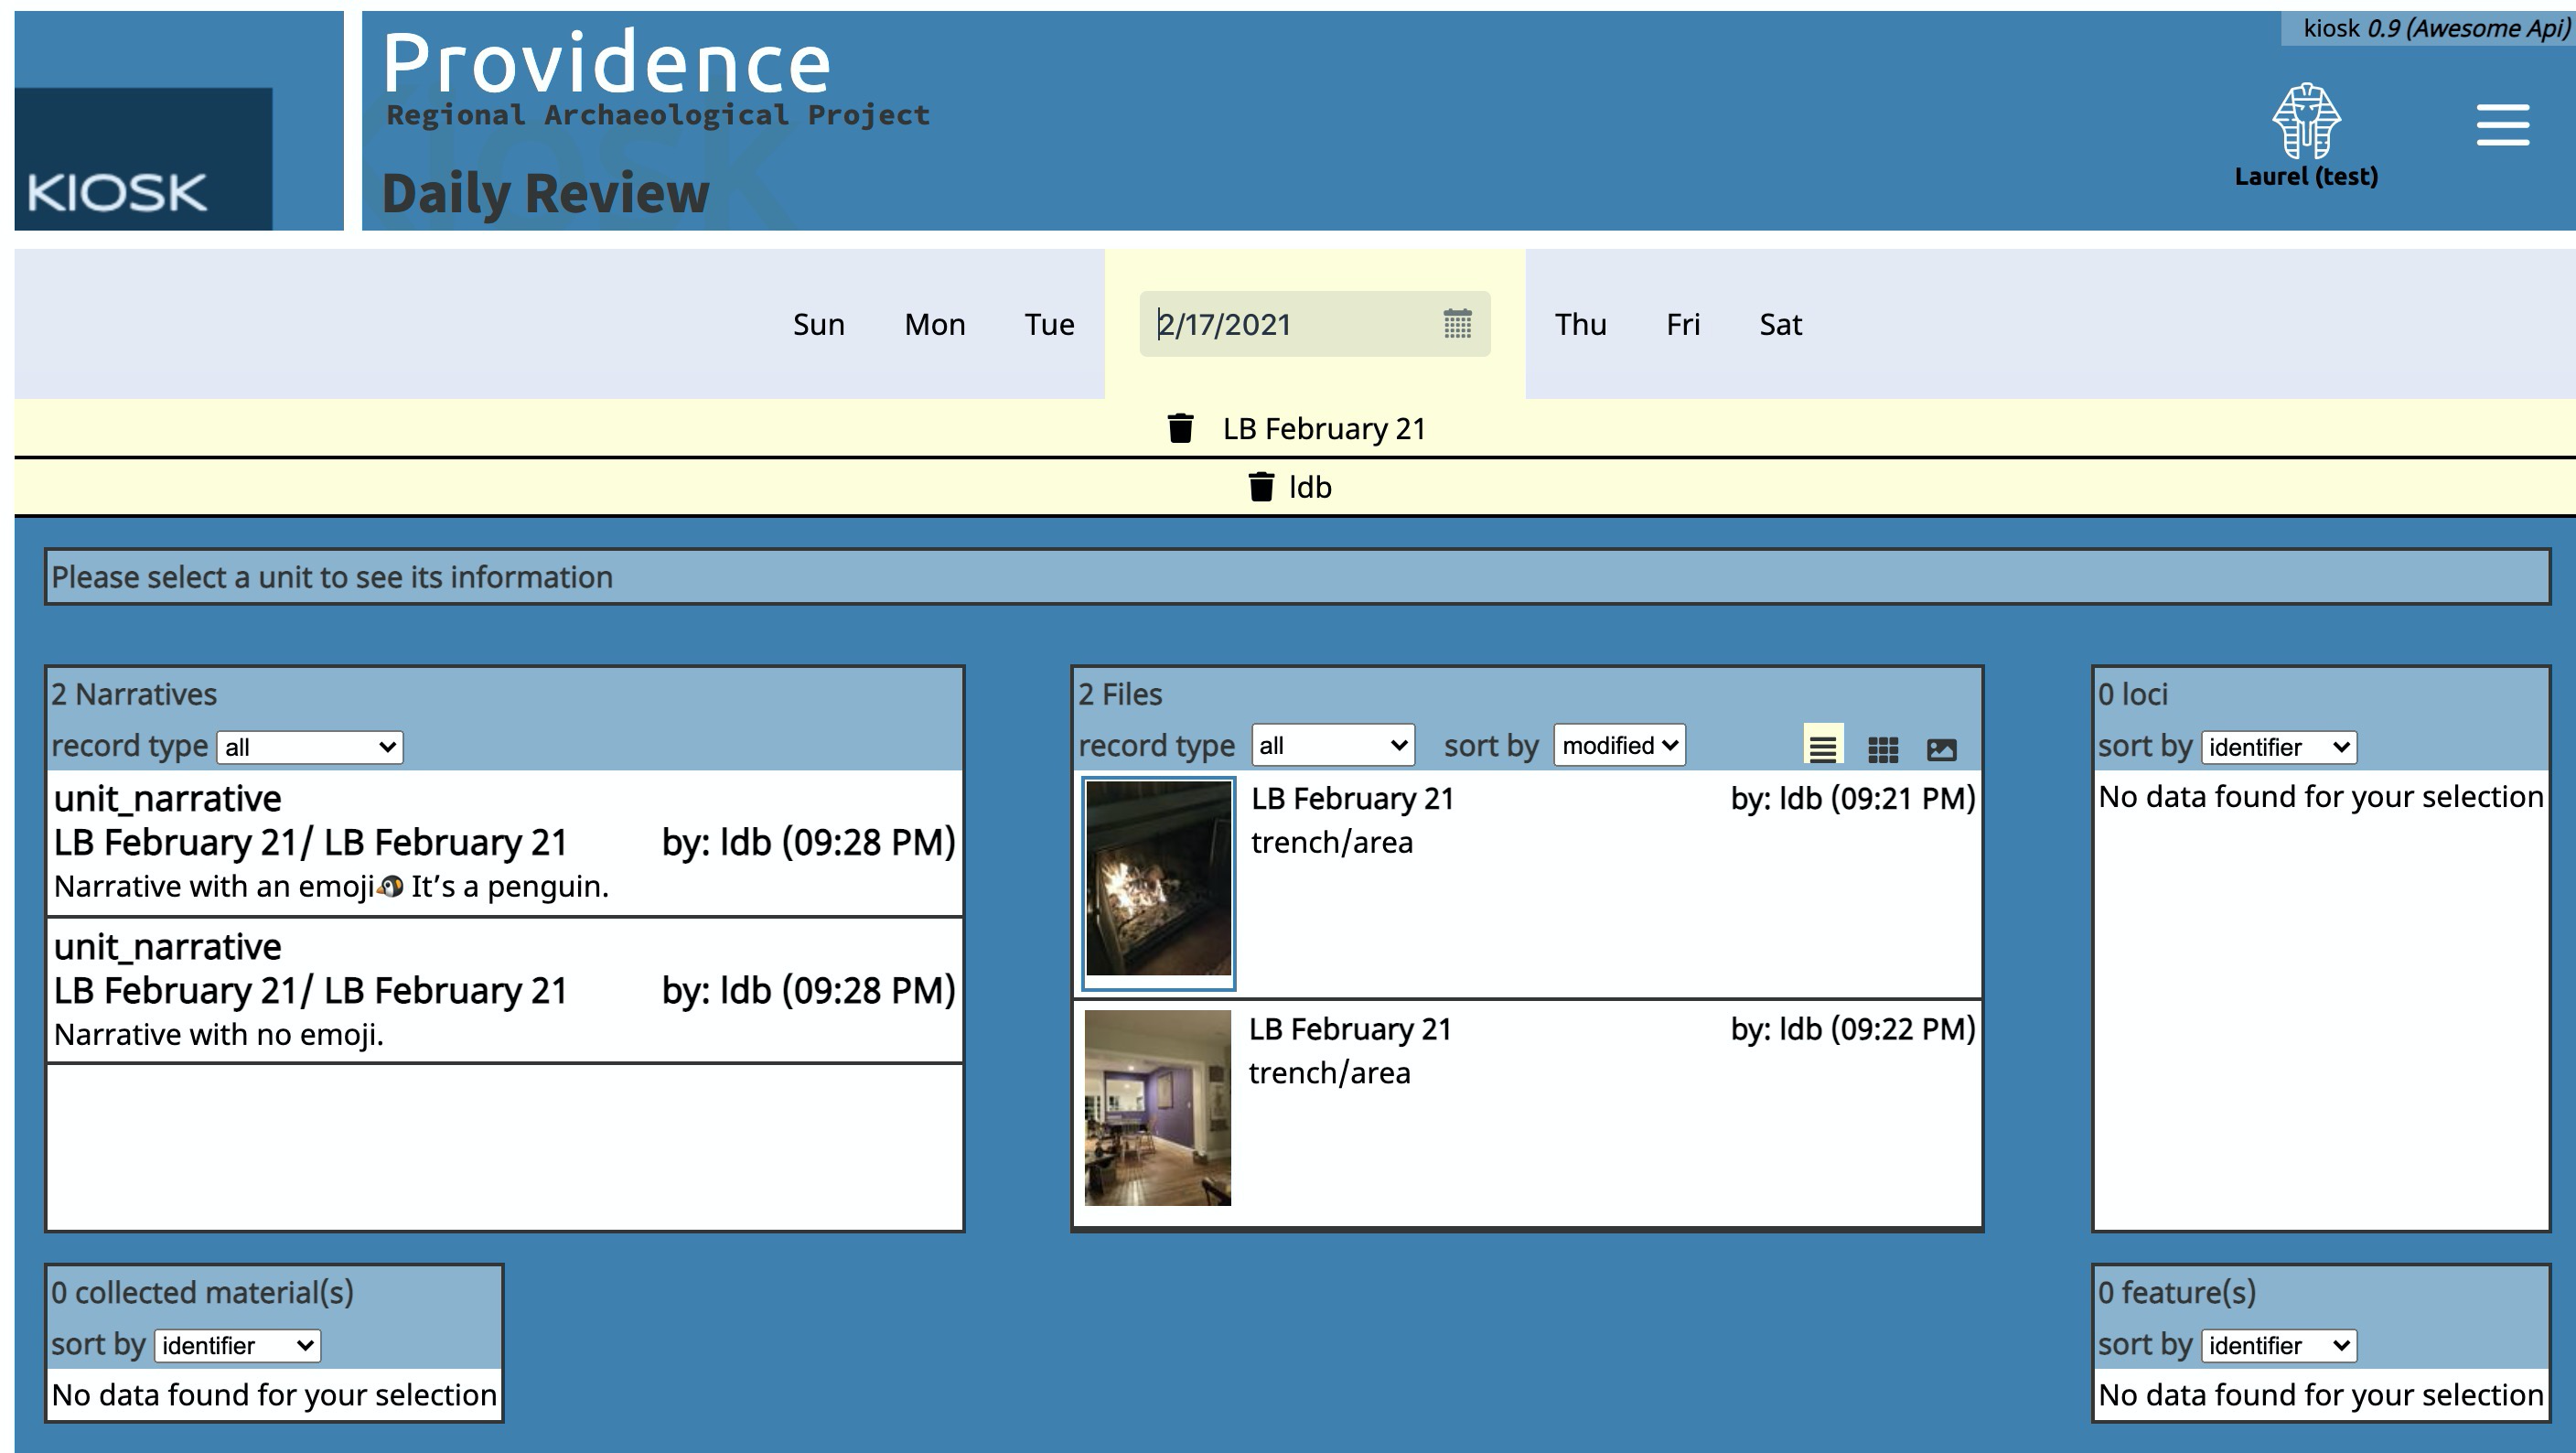Screen dimensions: 2576x1453
Task: Open Narratives record type dropdown
Action: click(310, 747)
